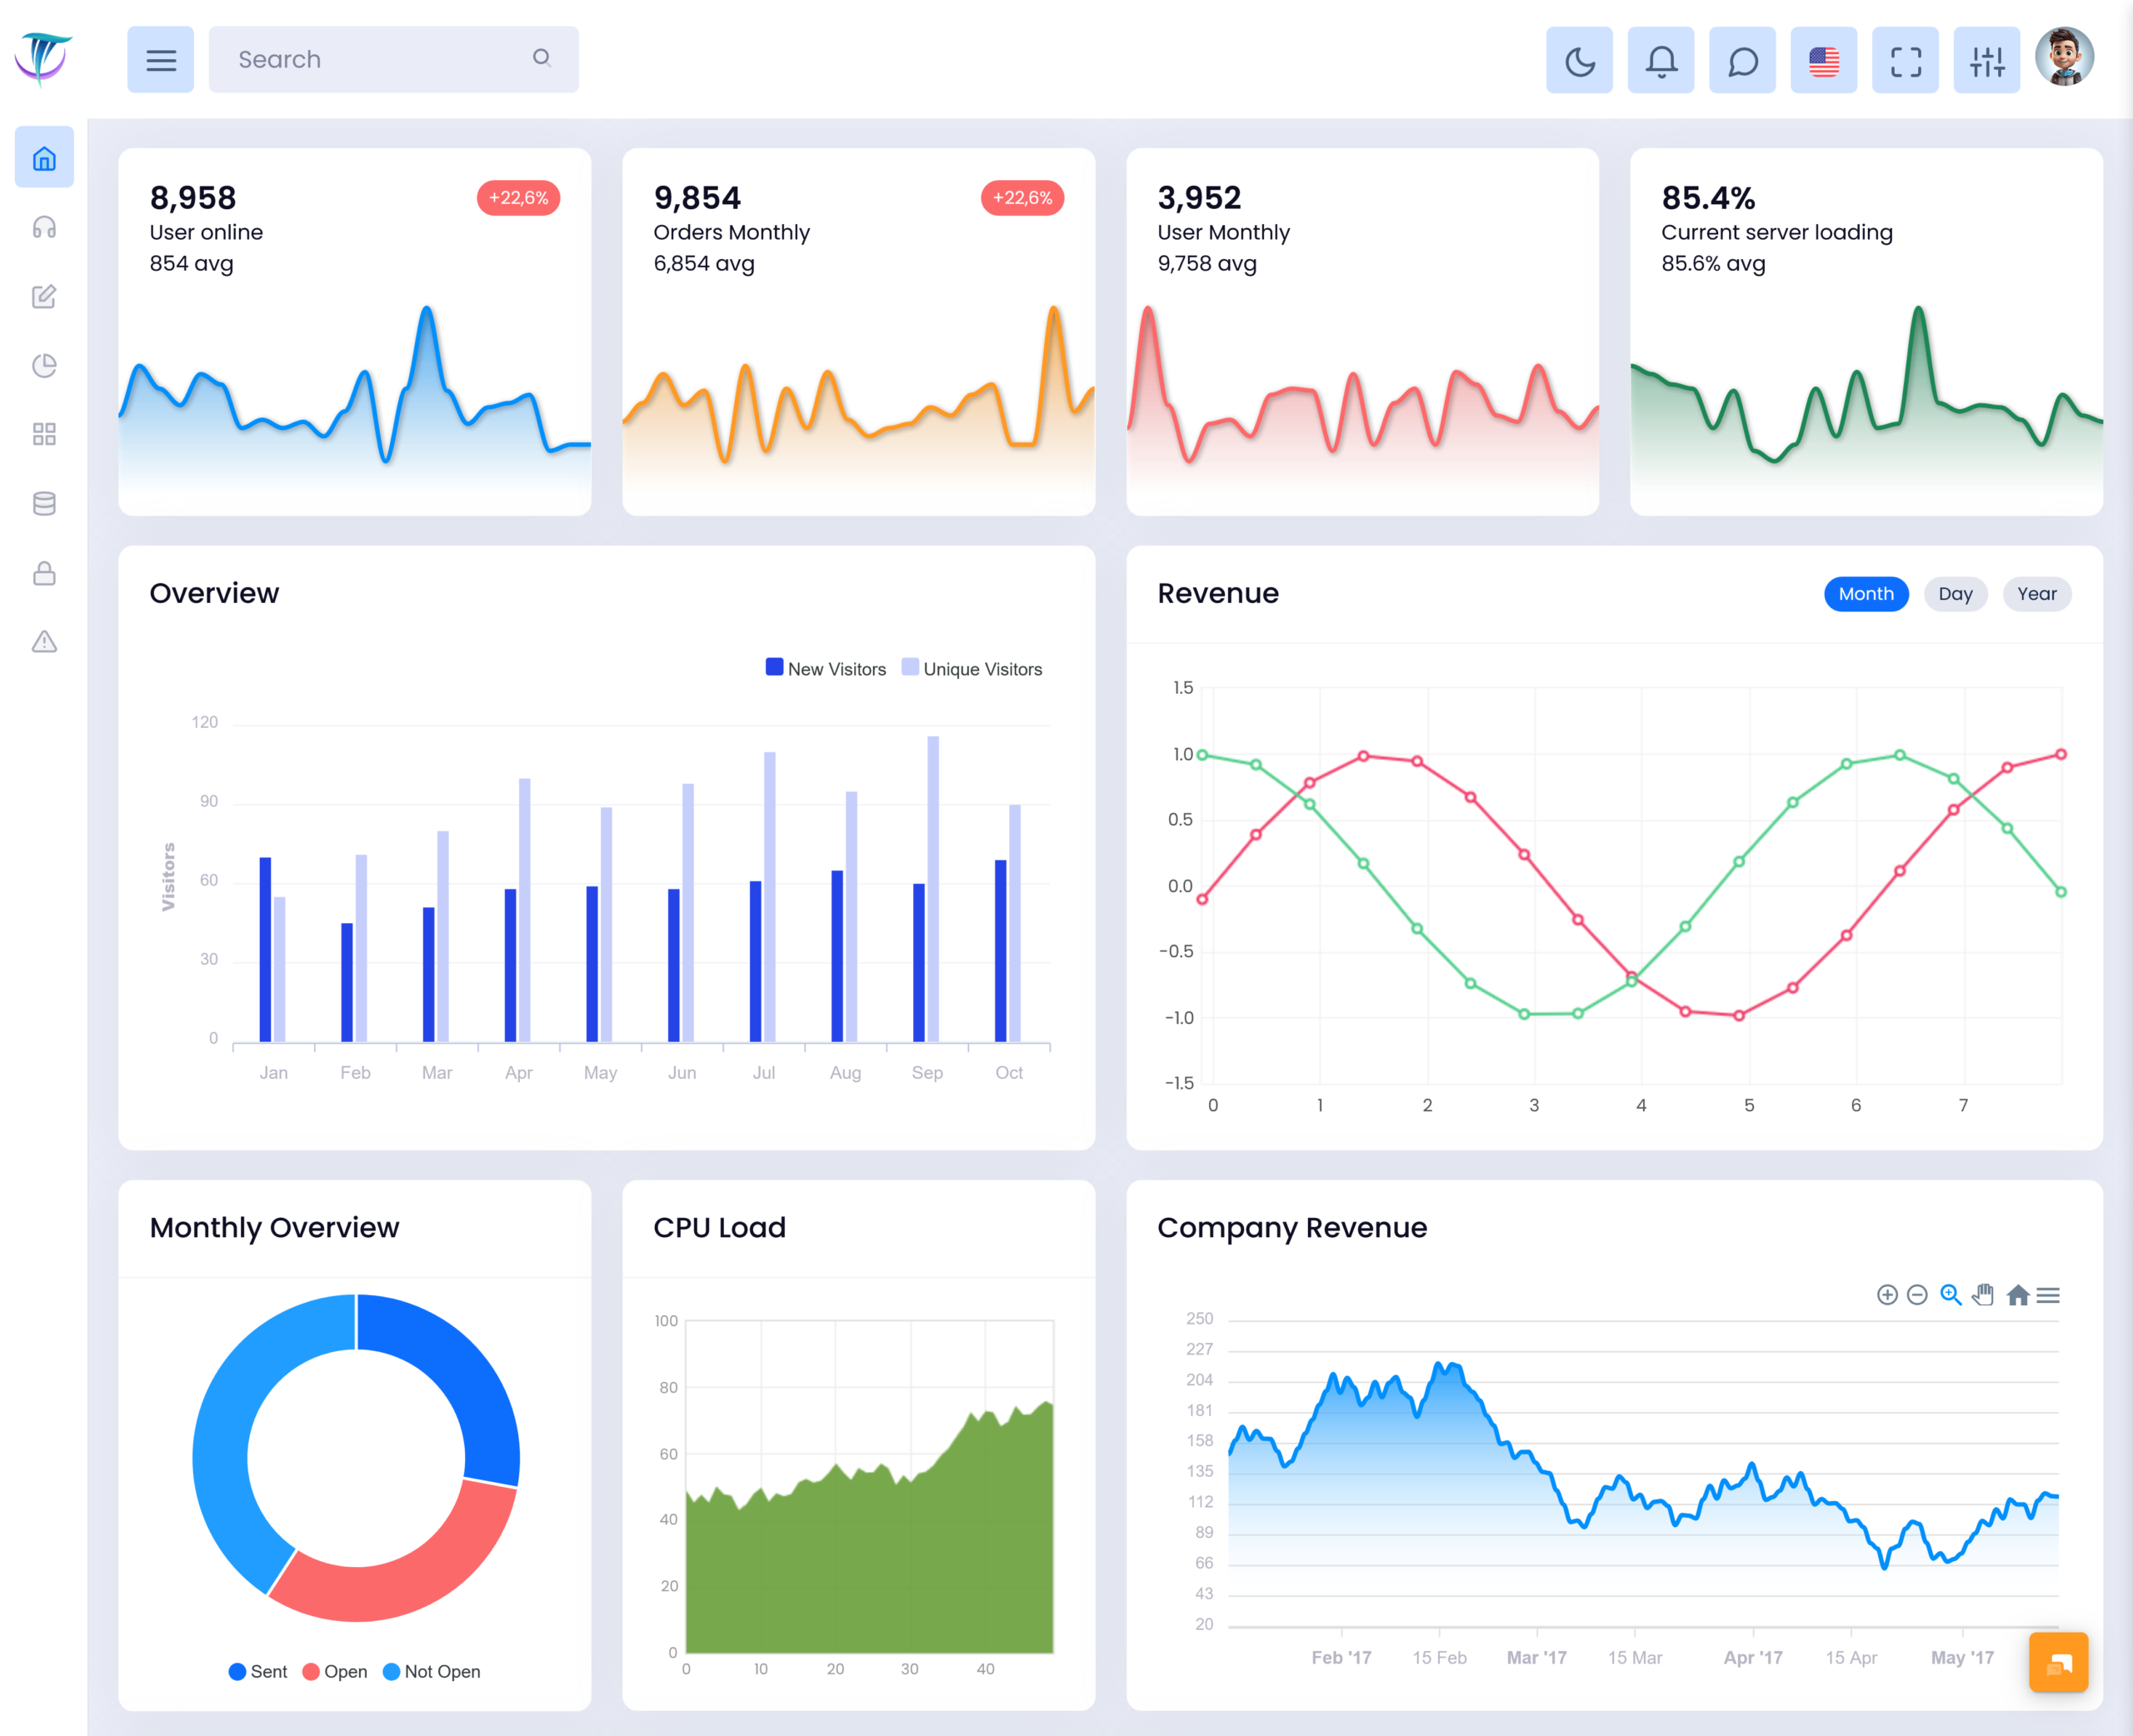The width and height of the screenshot is (2133, 1736).
Task: Zoom out on Company Revenue chart
Action: 1917,1295
